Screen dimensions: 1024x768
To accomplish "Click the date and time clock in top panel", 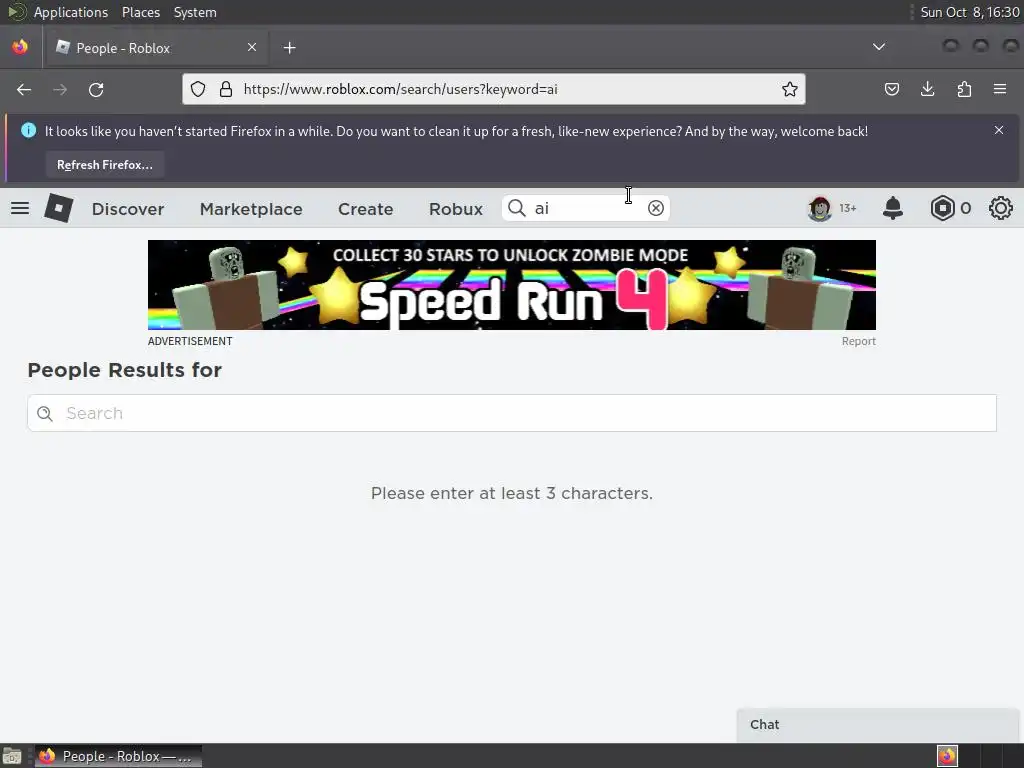I will point(970,12).
